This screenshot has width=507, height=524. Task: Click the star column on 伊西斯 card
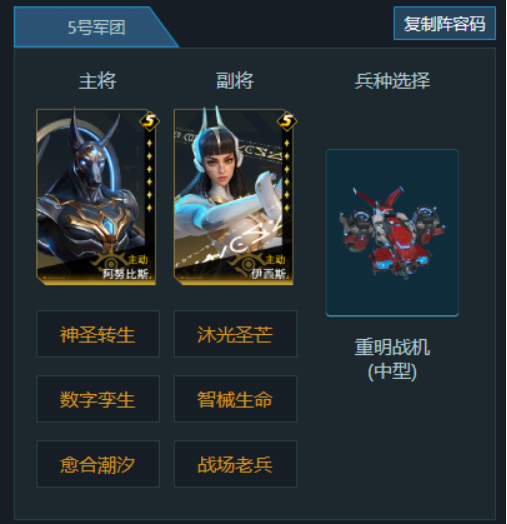coord(287,175)
